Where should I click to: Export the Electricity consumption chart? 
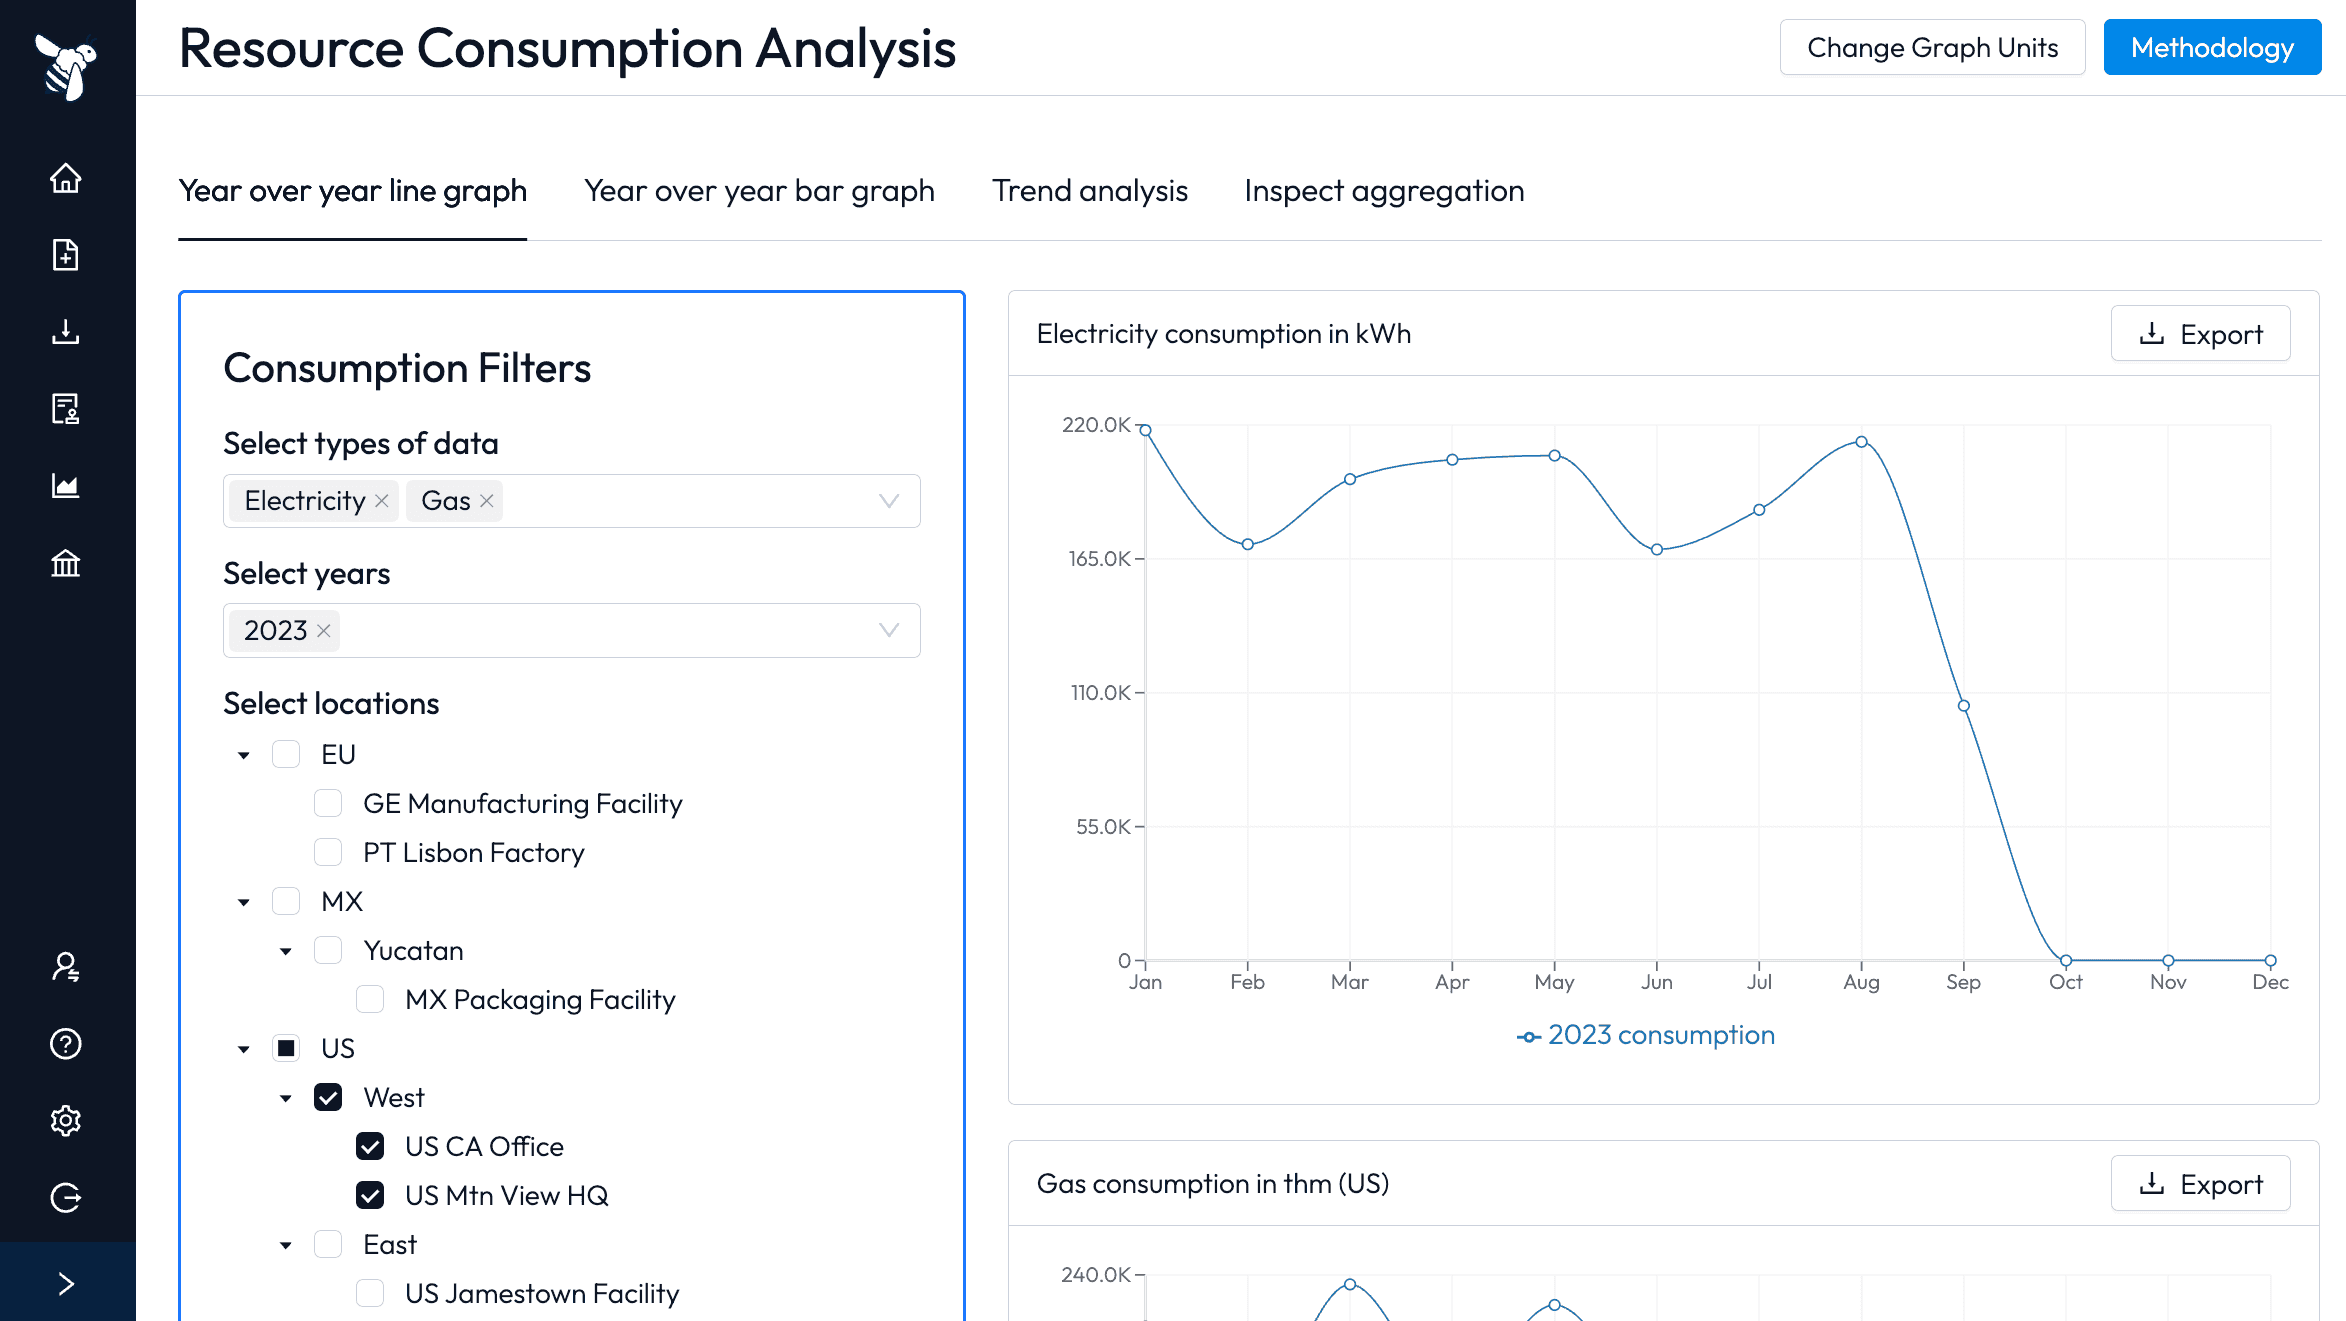coord(2200,334)
